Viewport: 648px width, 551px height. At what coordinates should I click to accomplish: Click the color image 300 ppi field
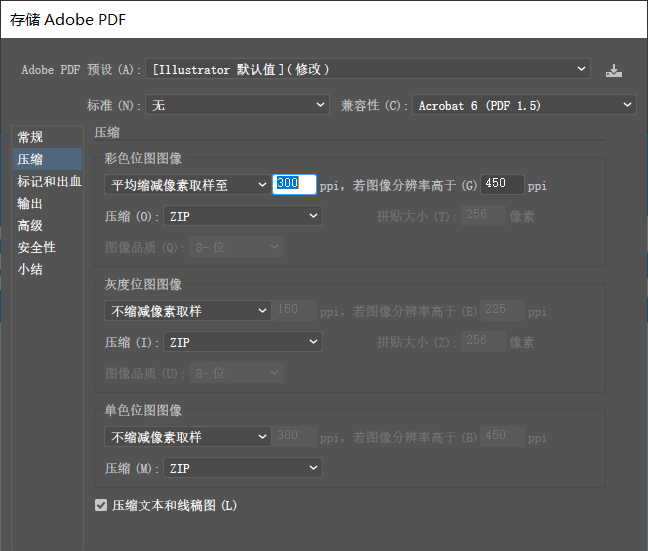294,184
